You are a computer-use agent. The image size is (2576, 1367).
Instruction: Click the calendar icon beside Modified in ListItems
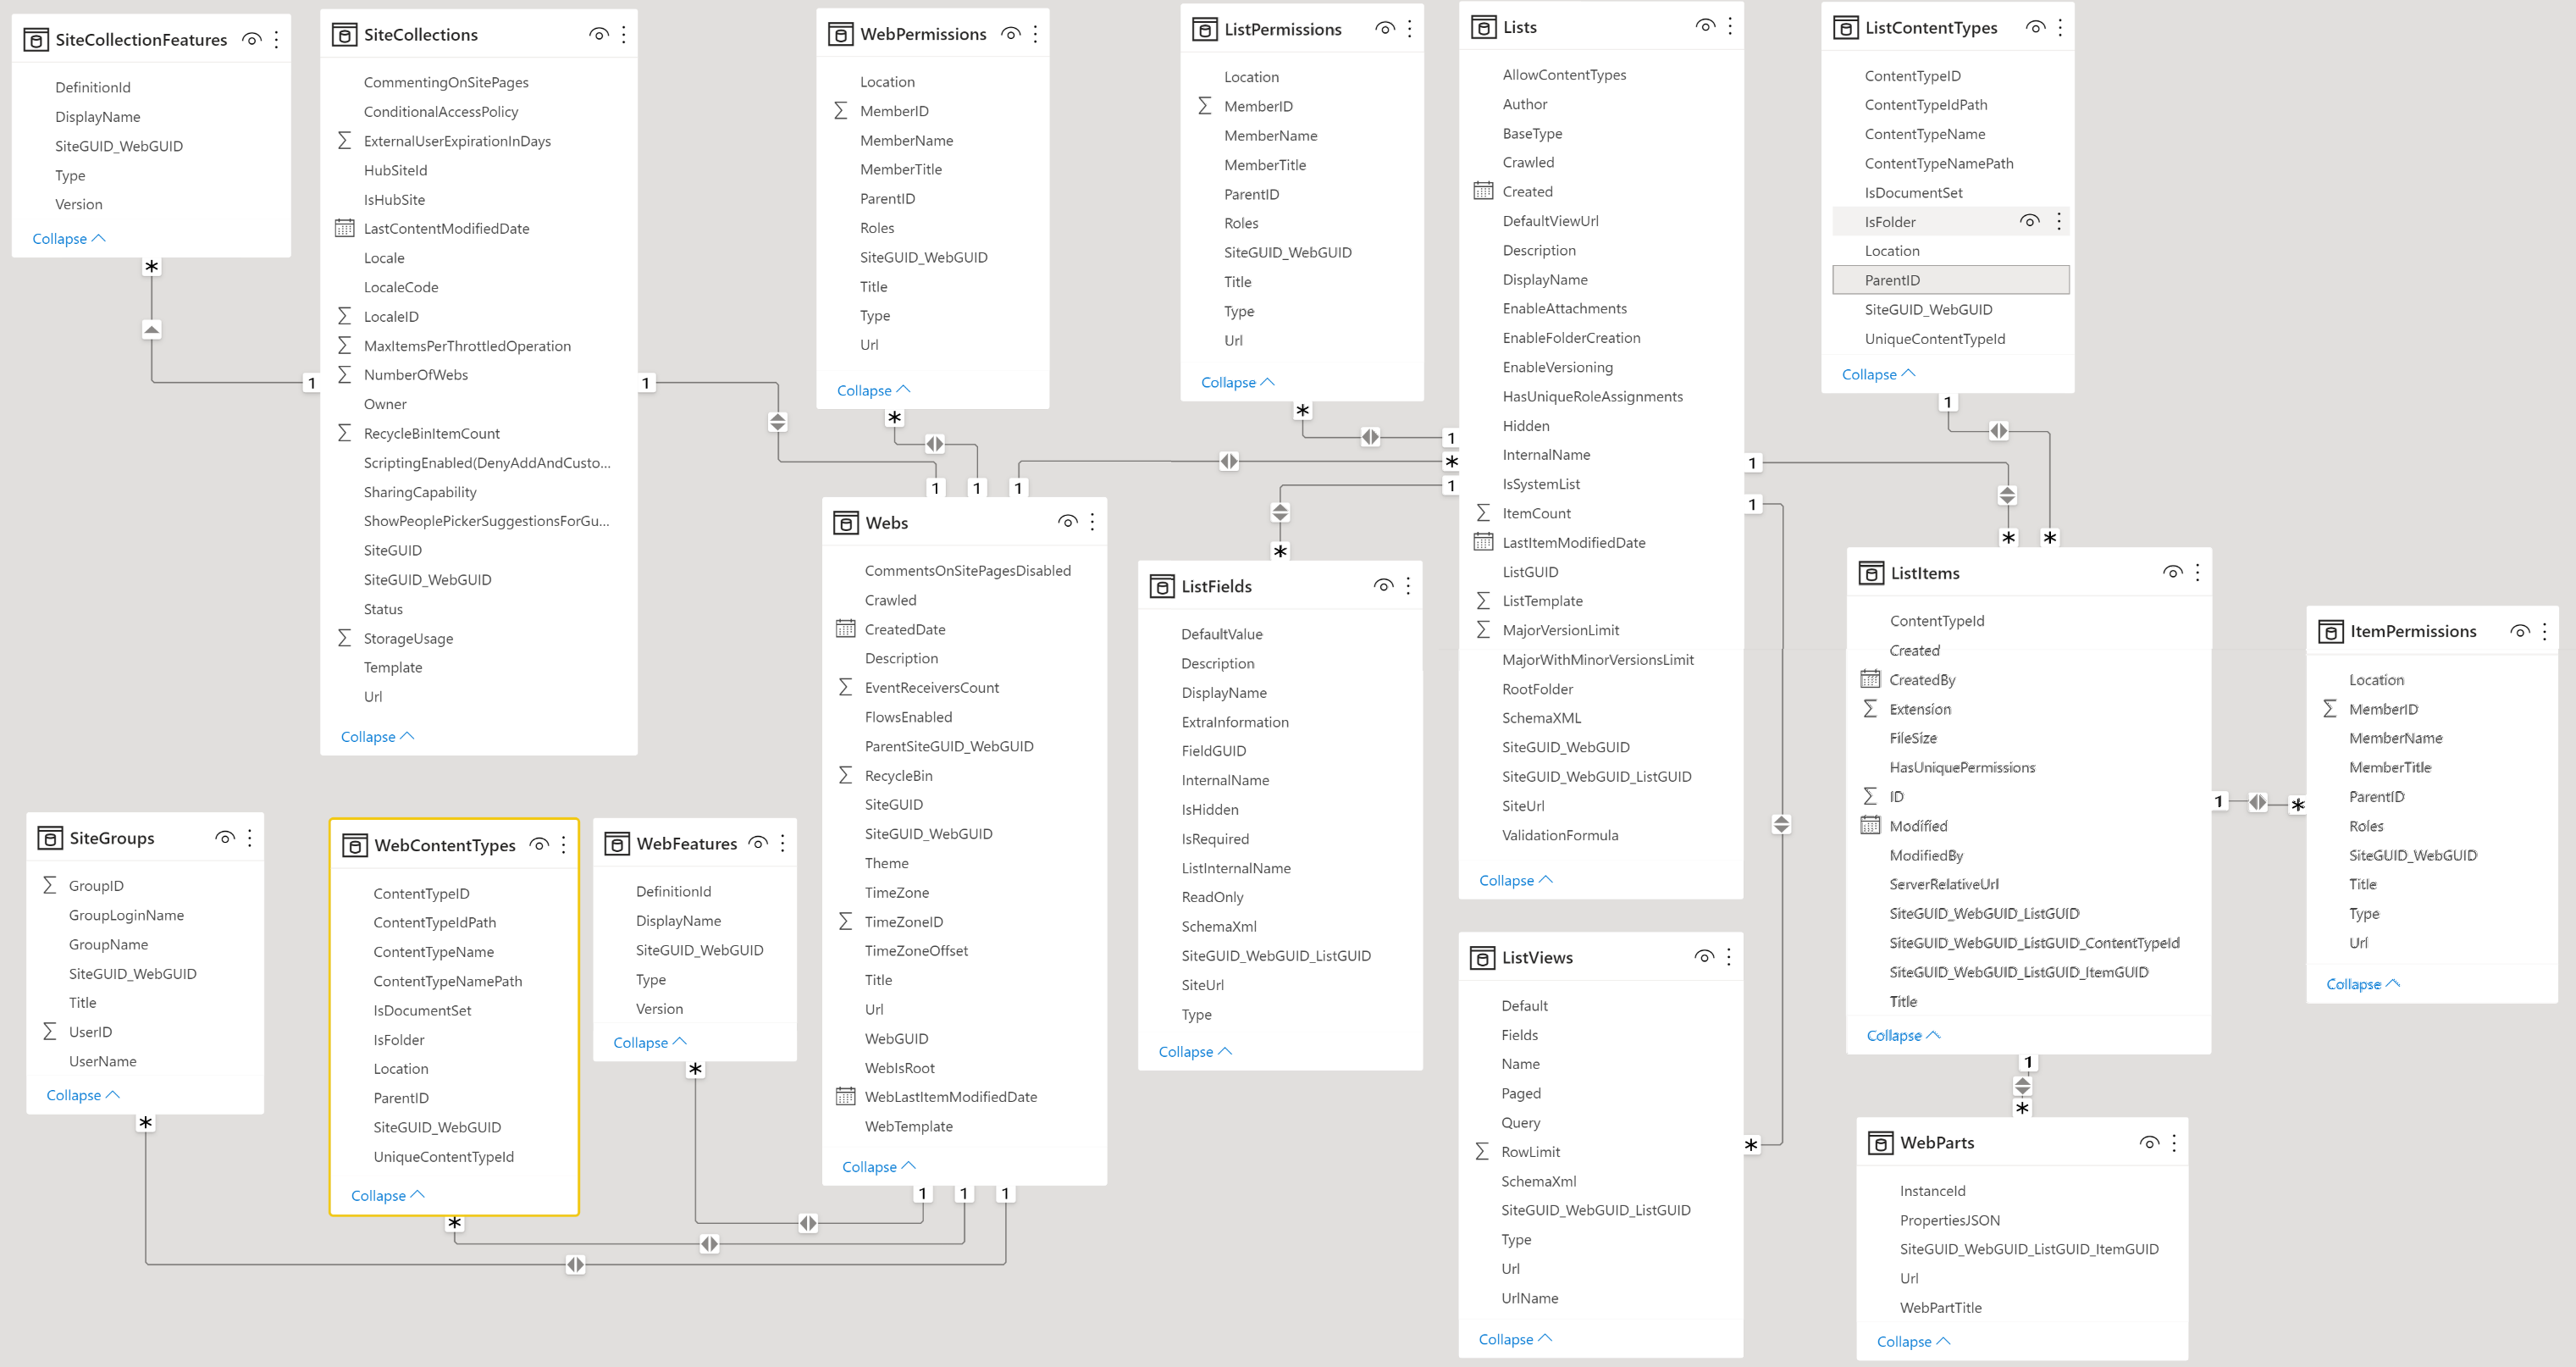(1871, 825)
